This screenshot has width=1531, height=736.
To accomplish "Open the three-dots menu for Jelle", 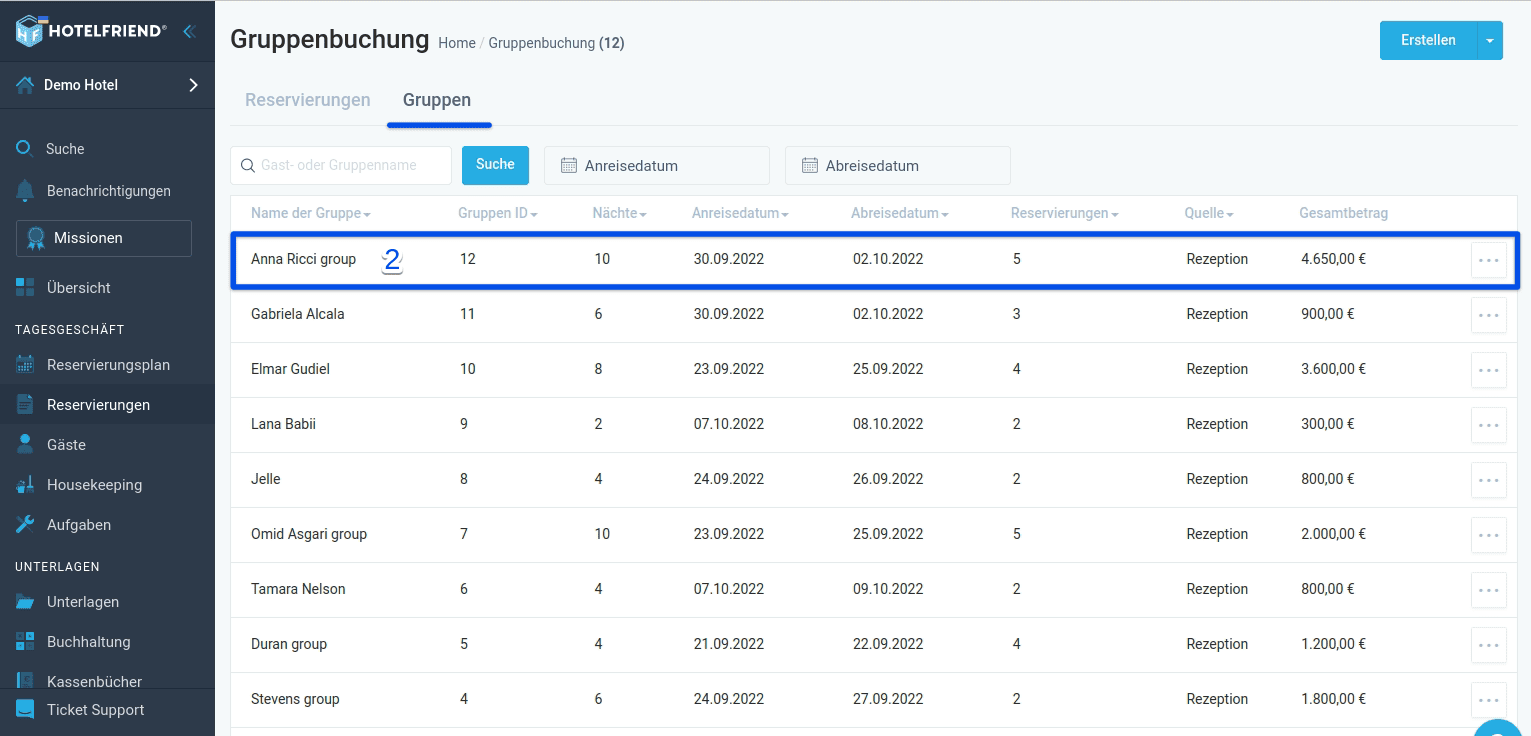I will (x=1489, y=480).
